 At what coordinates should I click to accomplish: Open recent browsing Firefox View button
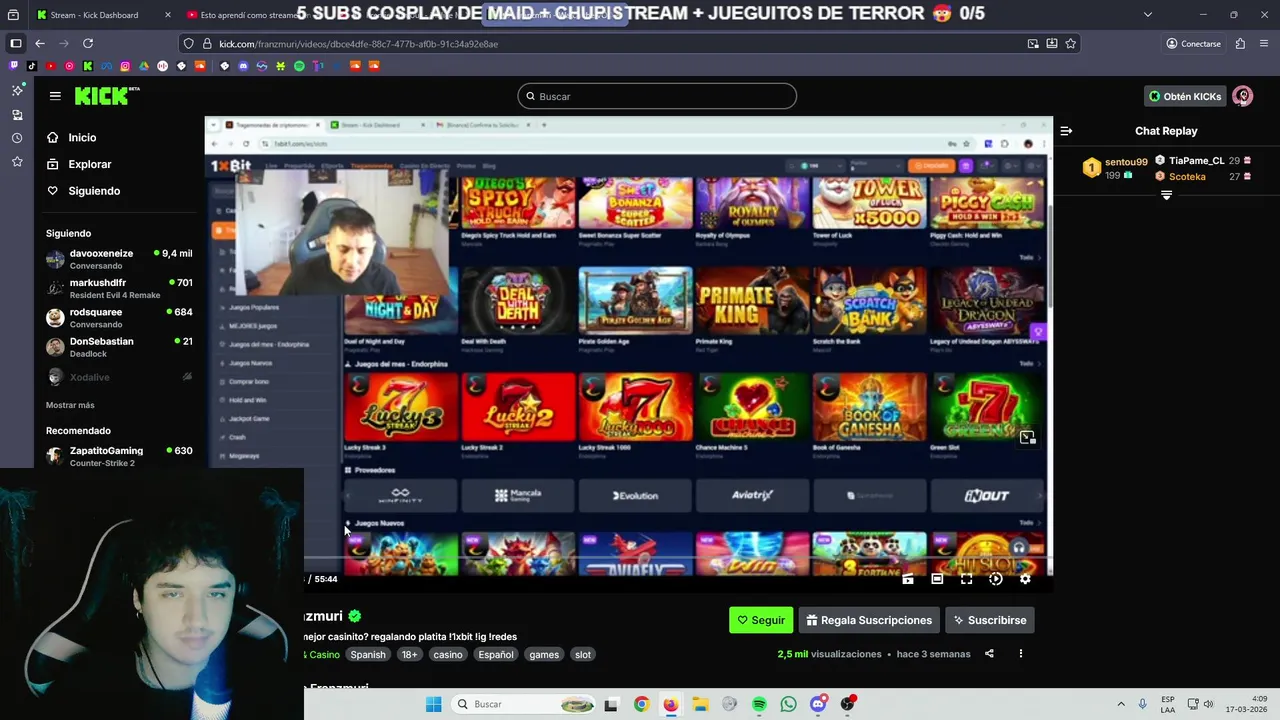point(15,14)
